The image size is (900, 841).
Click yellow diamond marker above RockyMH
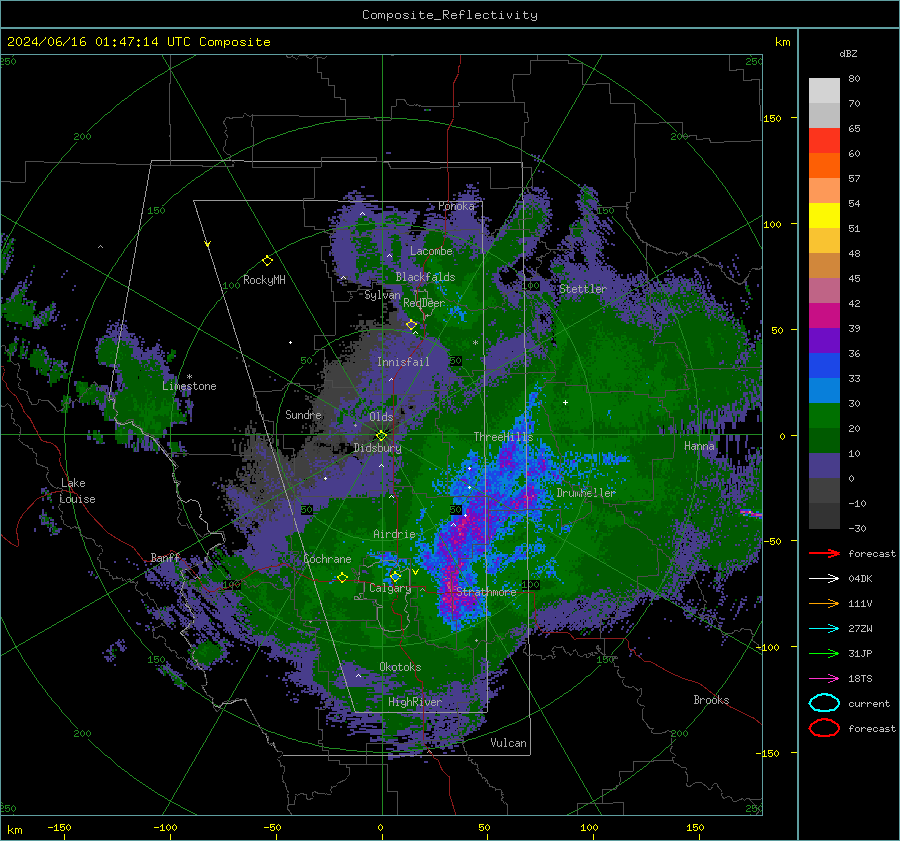click(x=267, y=261)
